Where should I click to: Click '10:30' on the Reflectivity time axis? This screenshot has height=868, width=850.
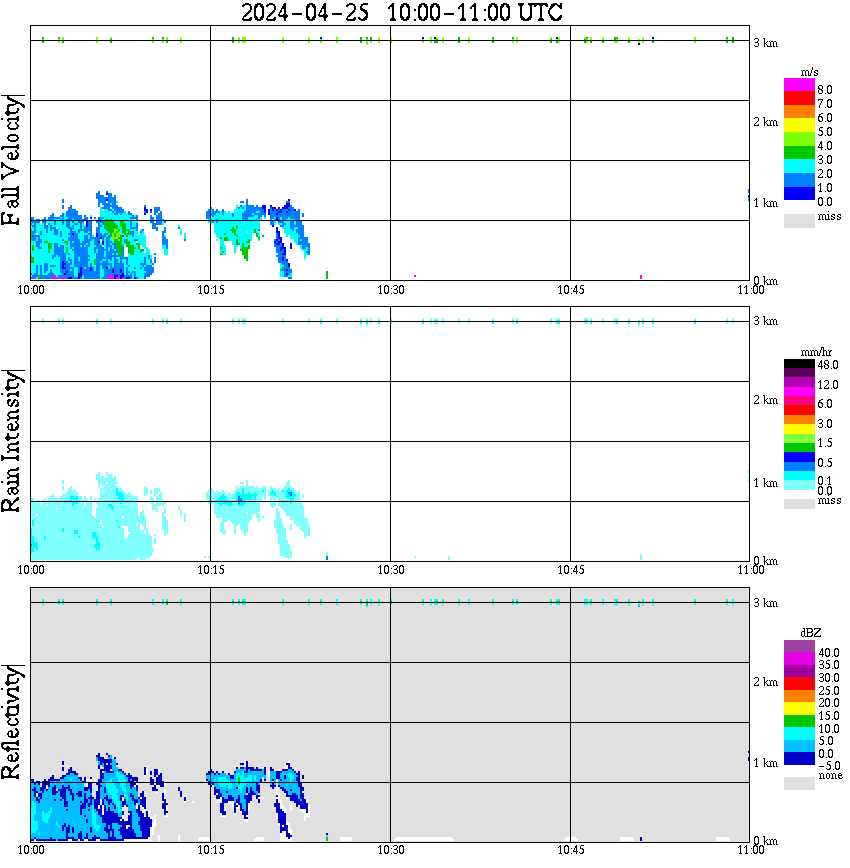tap(391, 850)
